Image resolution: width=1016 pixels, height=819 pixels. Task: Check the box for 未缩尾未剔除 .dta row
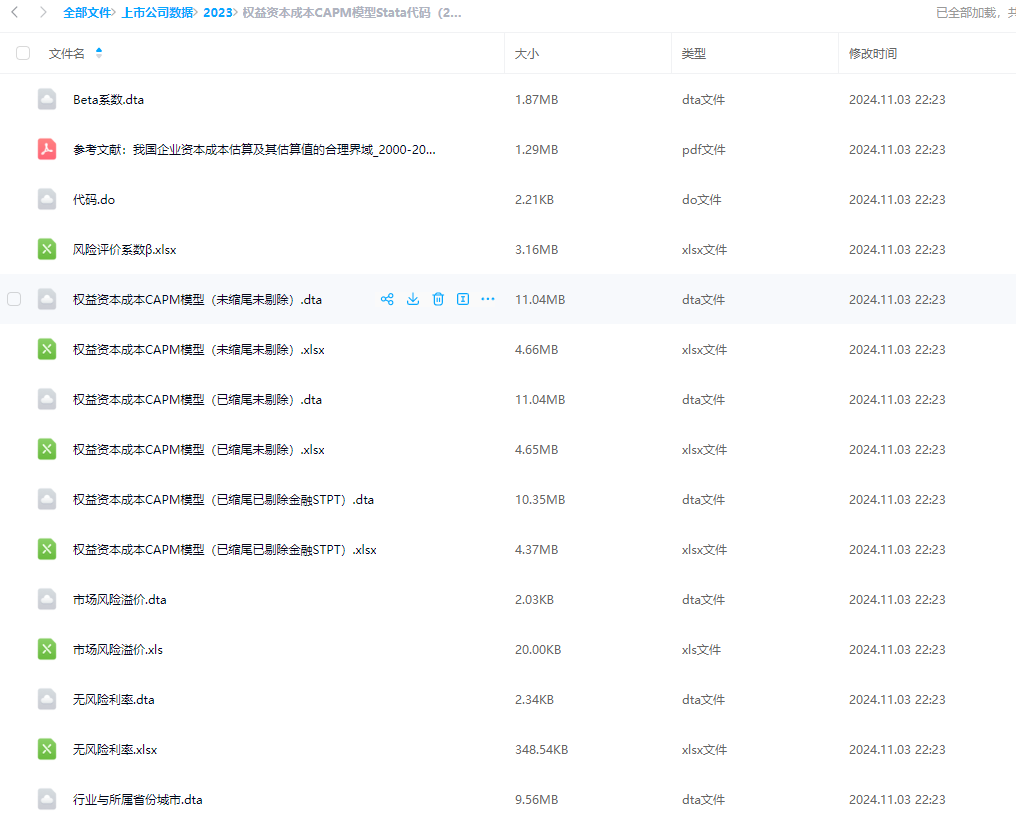14,299
